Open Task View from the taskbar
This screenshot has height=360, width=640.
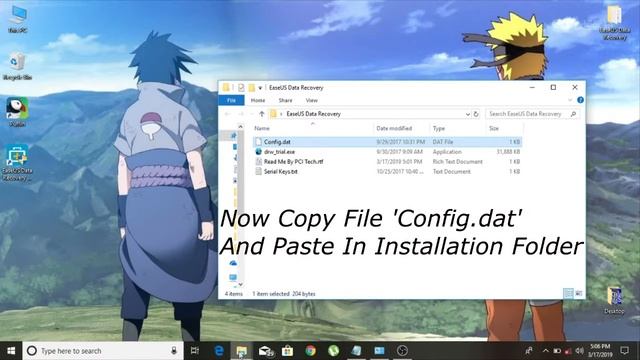click(195, 351)
